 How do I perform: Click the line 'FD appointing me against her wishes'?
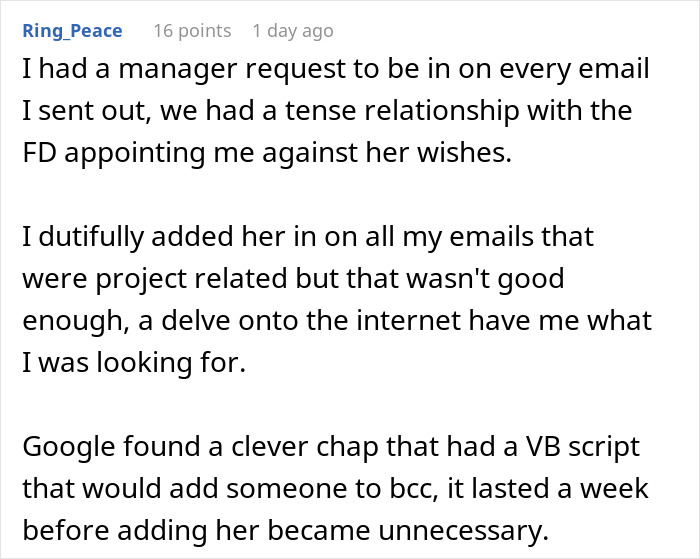pos(267,152)
